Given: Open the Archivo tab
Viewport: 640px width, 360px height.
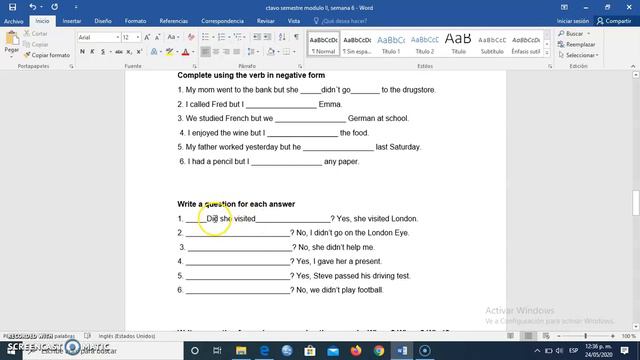Looking at the screenshot, I should tap(14, 21).
